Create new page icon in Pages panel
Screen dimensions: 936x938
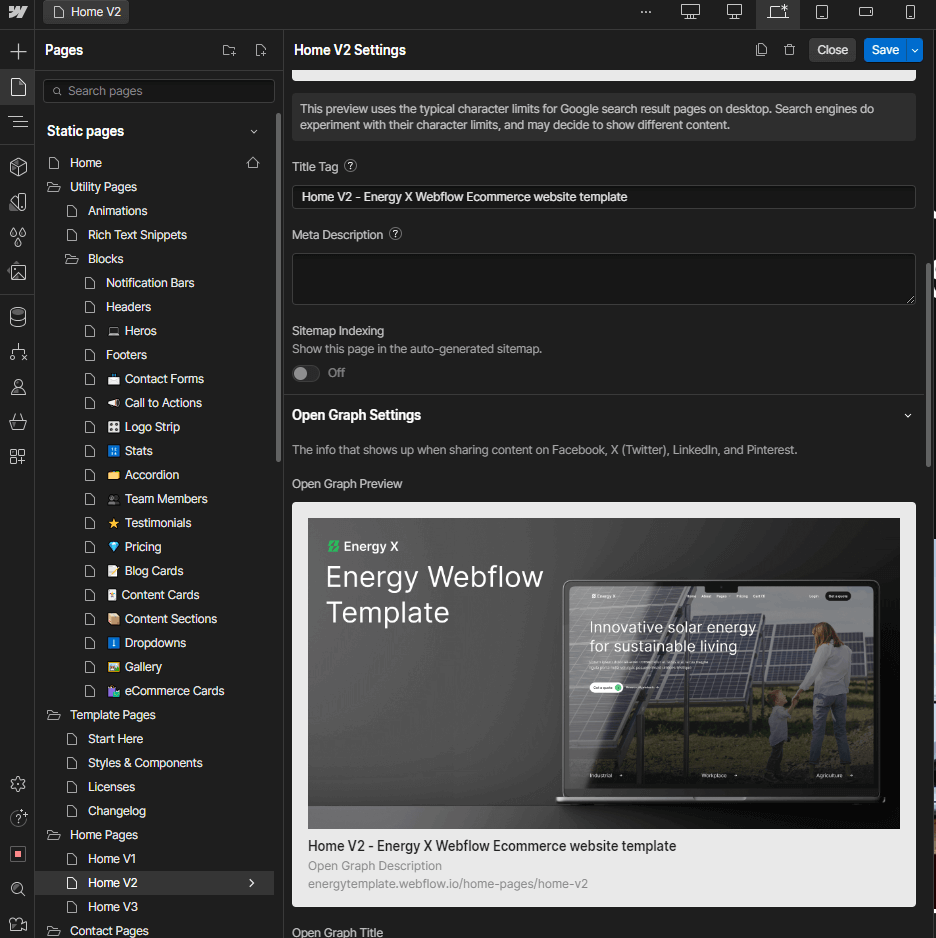[261, 50]
